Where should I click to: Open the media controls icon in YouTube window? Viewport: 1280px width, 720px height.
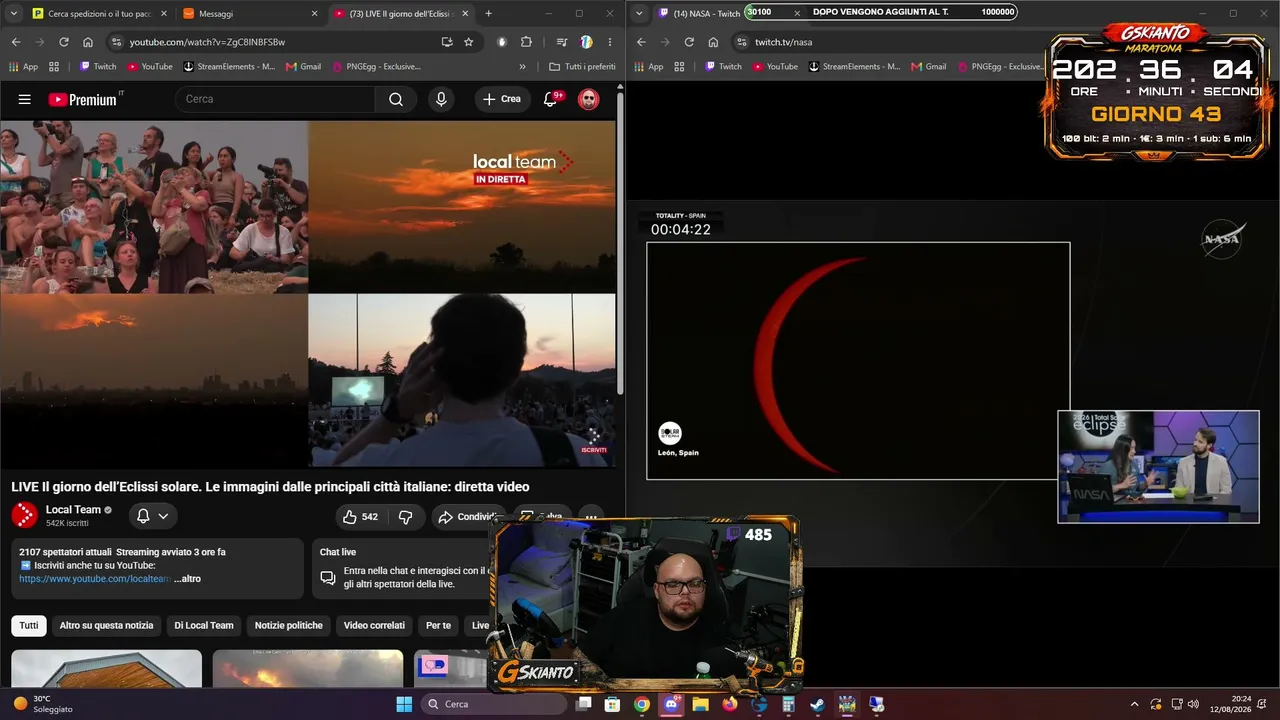click(562, 42)
